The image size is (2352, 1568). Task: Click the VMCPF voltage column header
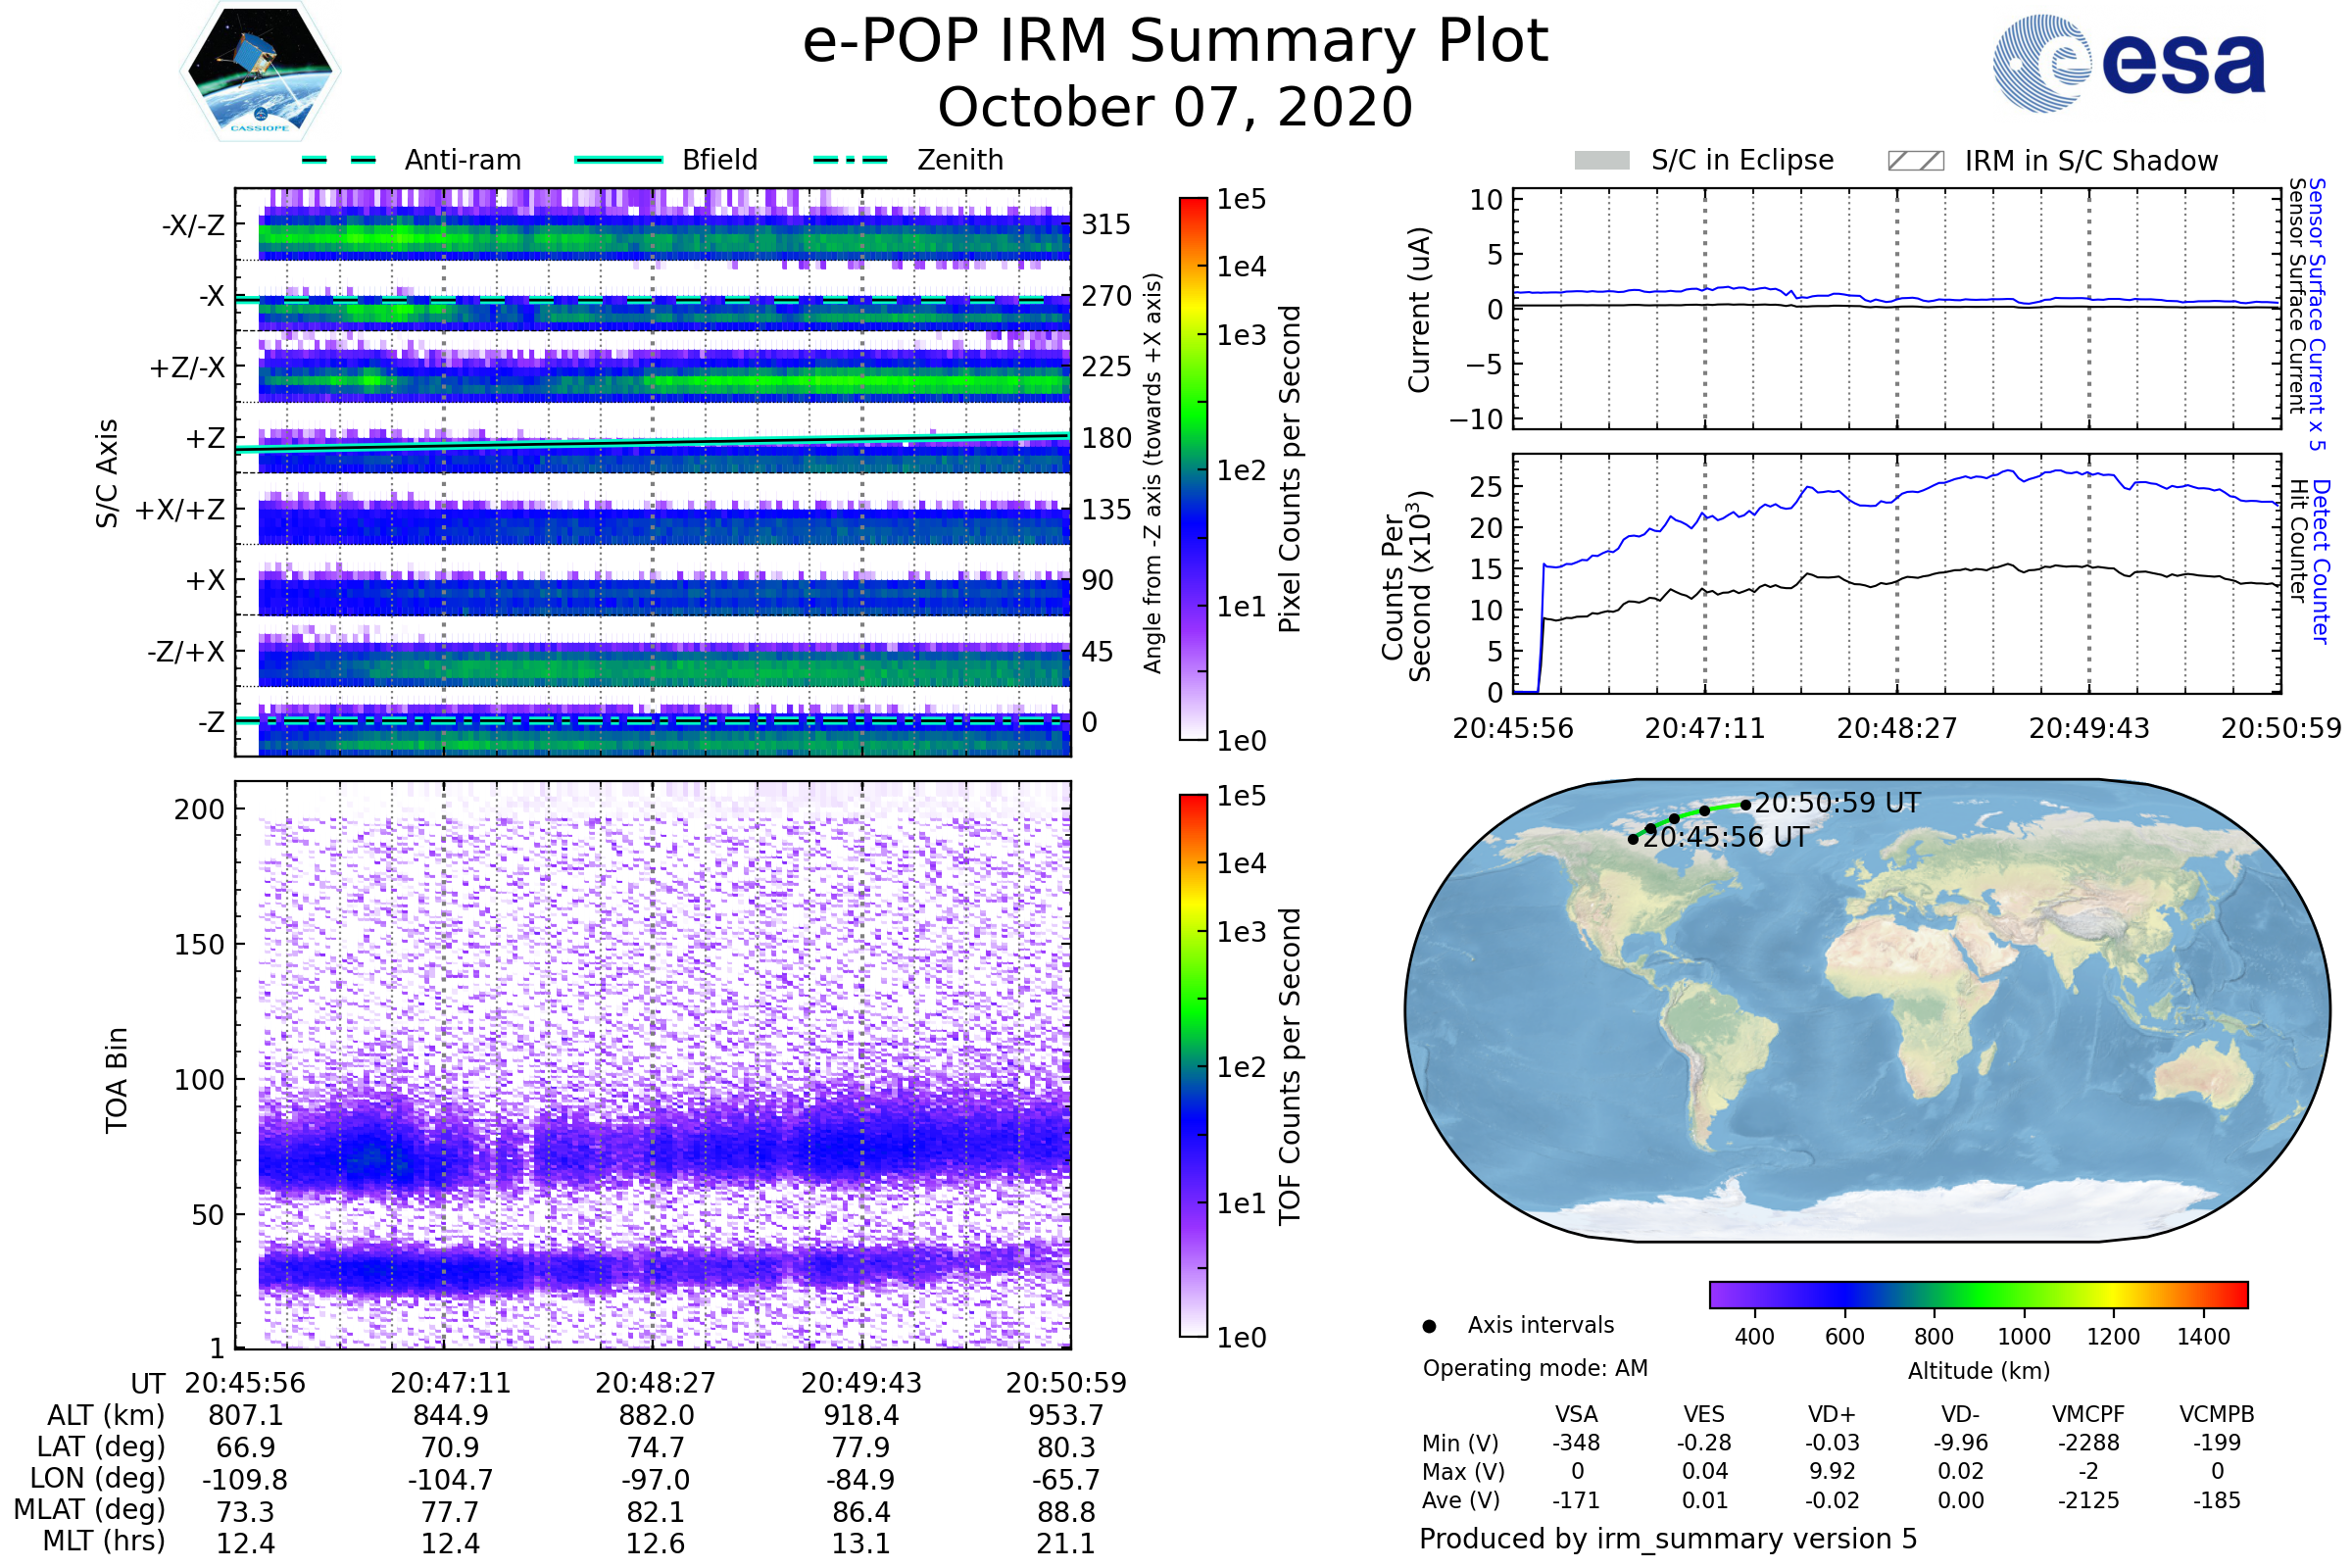point(2088,1414)
